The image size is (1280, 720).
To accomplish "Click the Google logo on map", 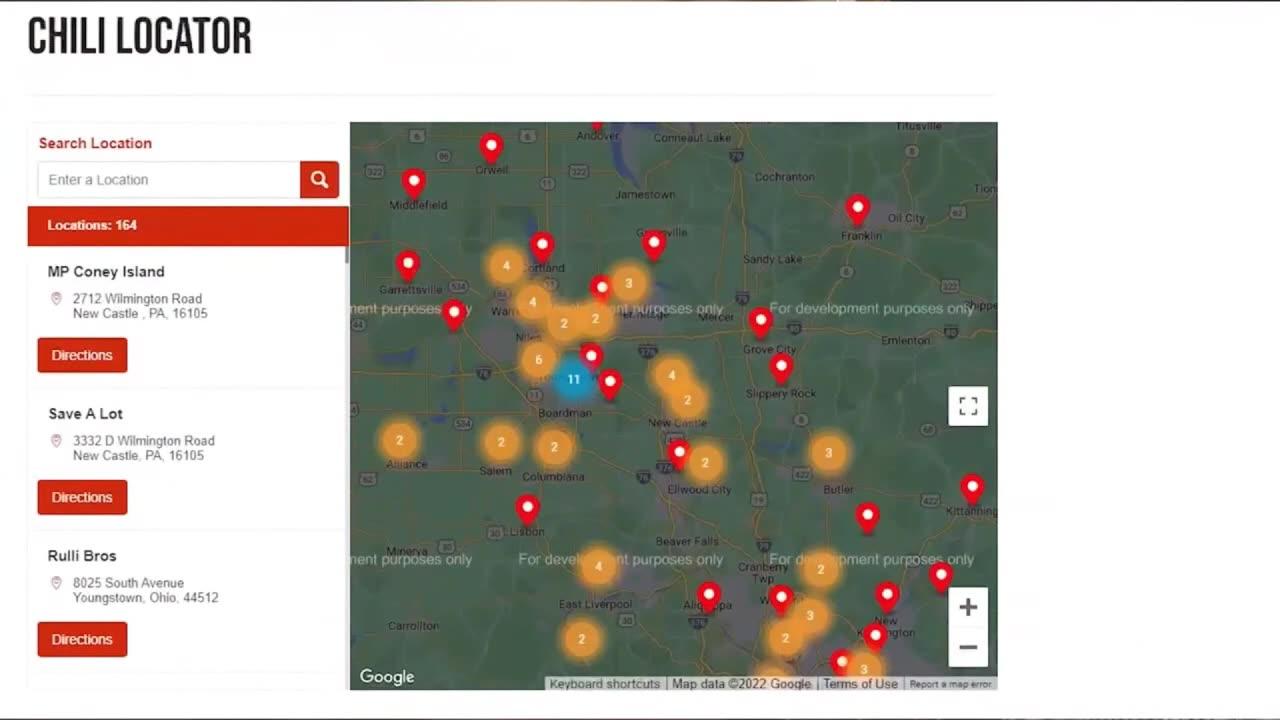I will (387, 677).
